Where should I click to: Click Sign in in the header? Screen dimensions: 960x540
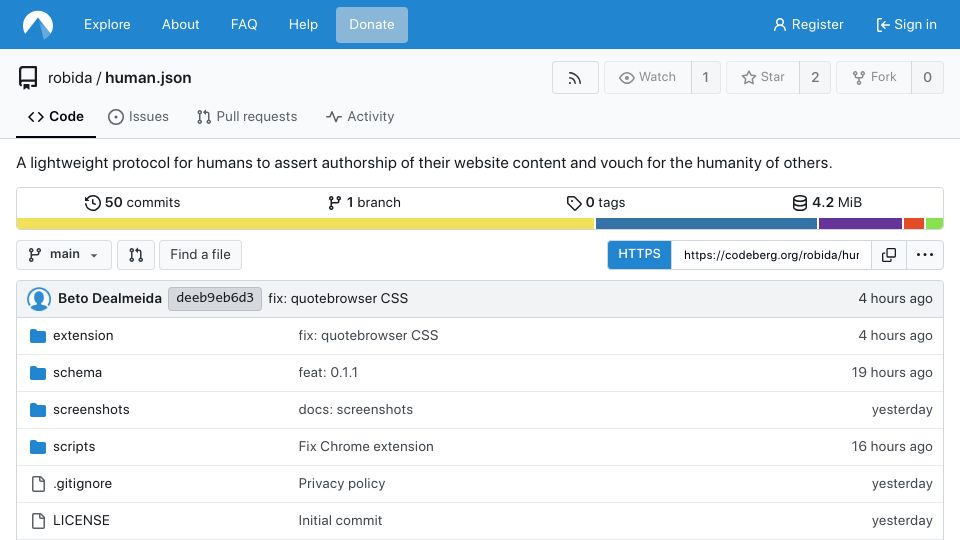pyautogui.click(x=906, y=24)
